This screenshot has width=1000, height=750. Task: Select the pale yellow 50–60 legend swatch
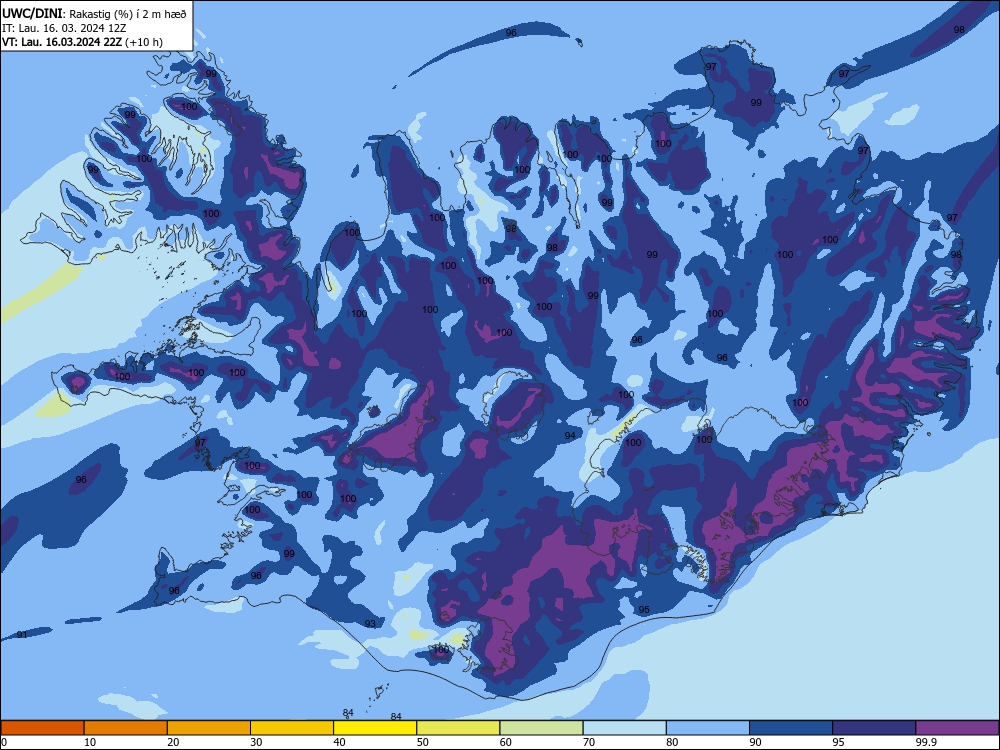tap(458, 728)
